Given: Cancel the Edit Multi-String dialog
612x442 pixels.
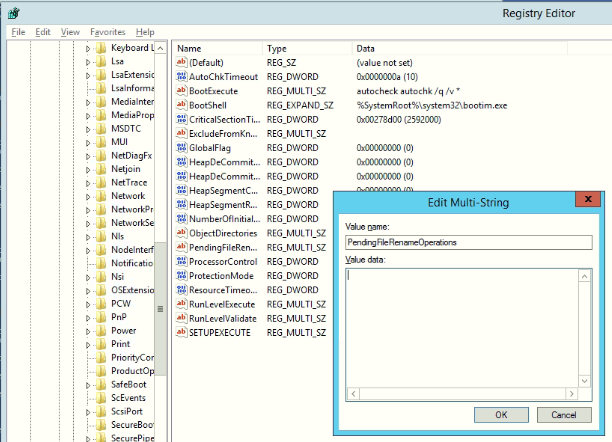Looking at the screenshot, I should (564, 415).
